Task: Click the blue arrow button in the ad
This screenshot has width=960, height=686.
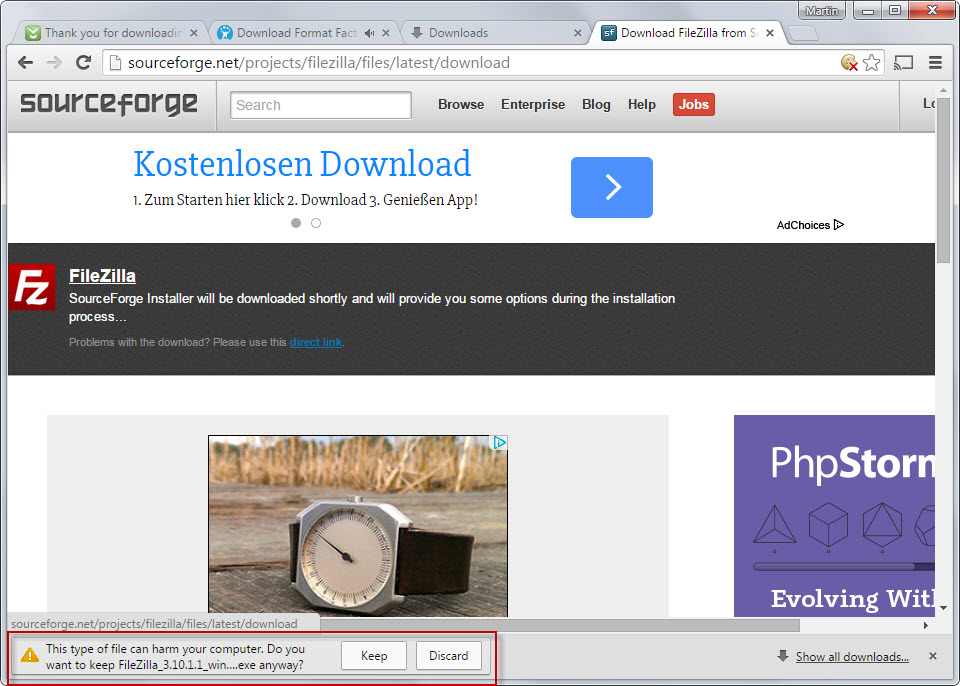Action: click(x=612, y=187)
